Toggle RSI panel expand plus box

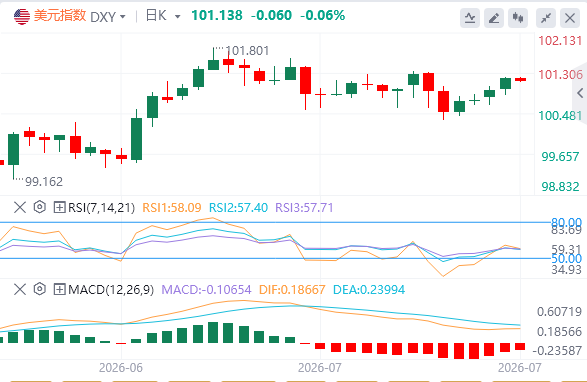click(60, 207)
